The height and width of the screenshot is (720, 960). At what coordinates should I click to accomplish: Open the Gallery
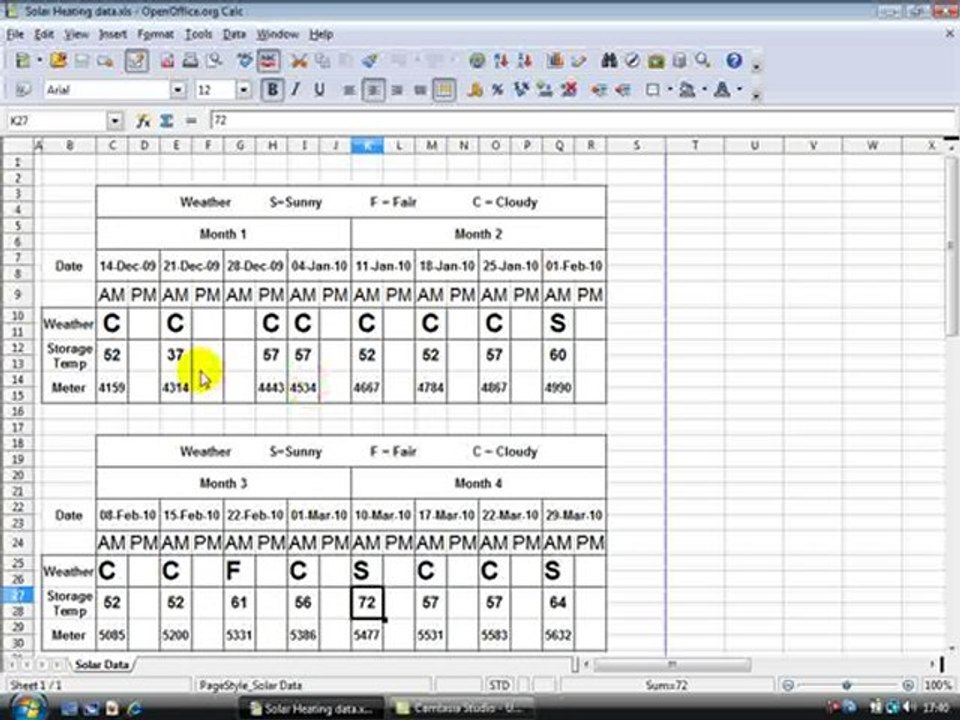656,60
